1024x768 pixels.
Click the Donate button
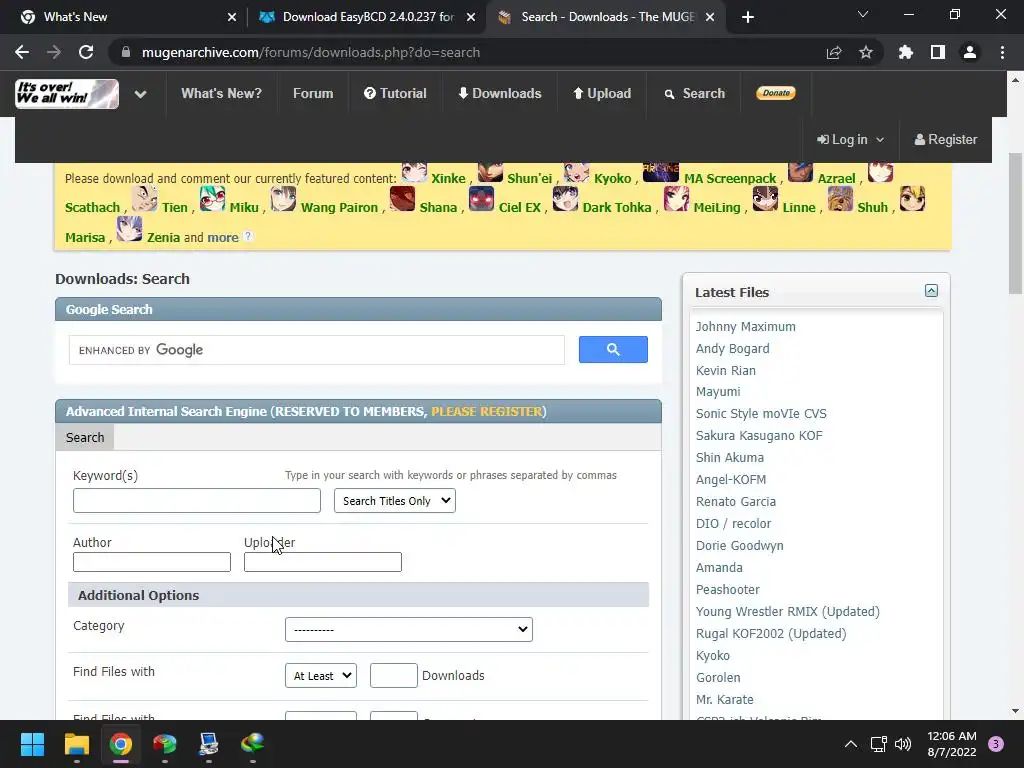coord(776,93)
